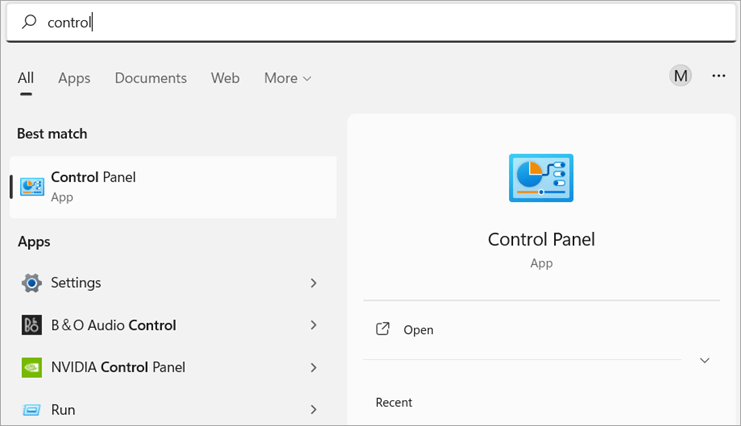Screen dimensions: 741x426
Task: Expand the Run result chevron
Action: tap(313, 409)
